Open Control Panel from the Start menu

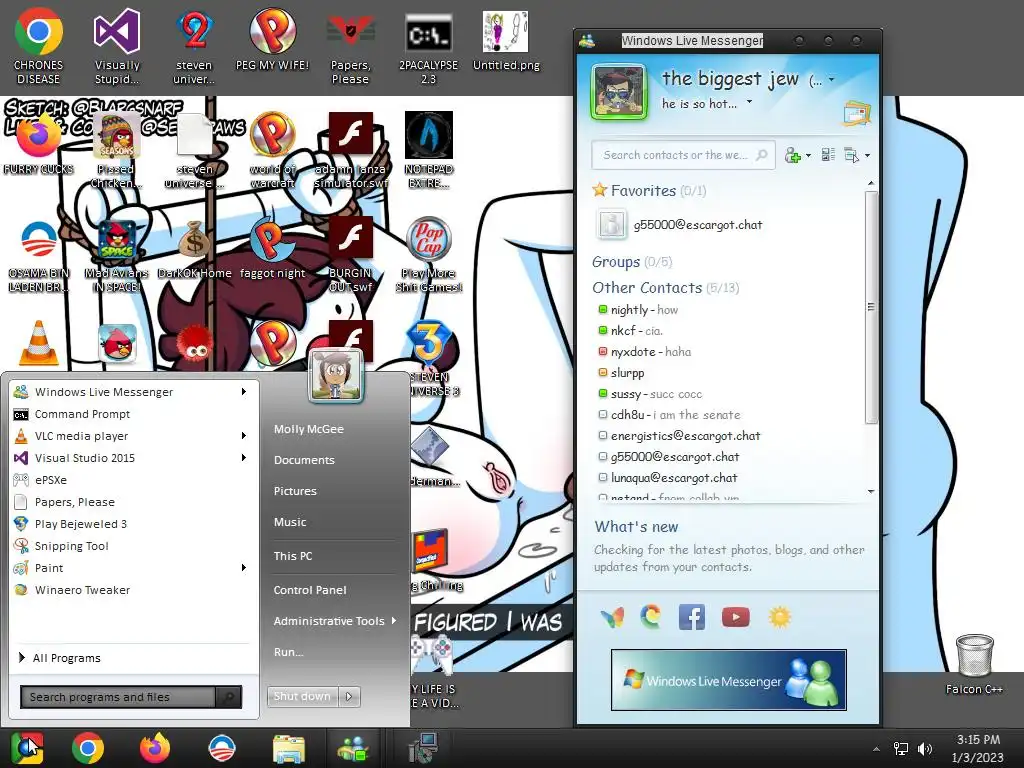310,590
